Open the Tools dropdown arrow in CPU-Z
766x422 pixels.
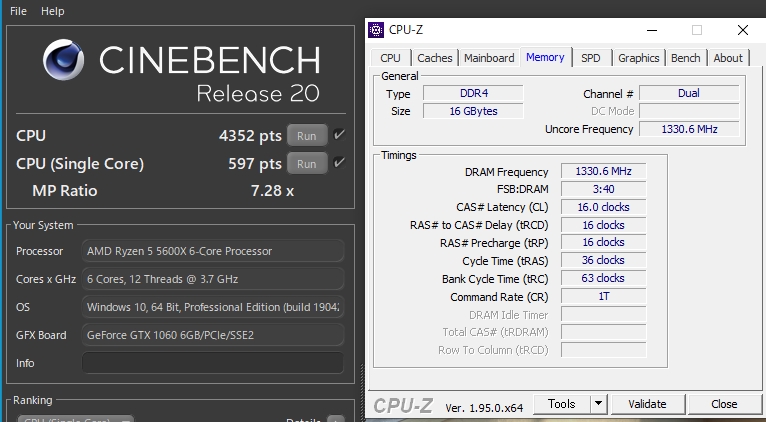pos(598,404)
